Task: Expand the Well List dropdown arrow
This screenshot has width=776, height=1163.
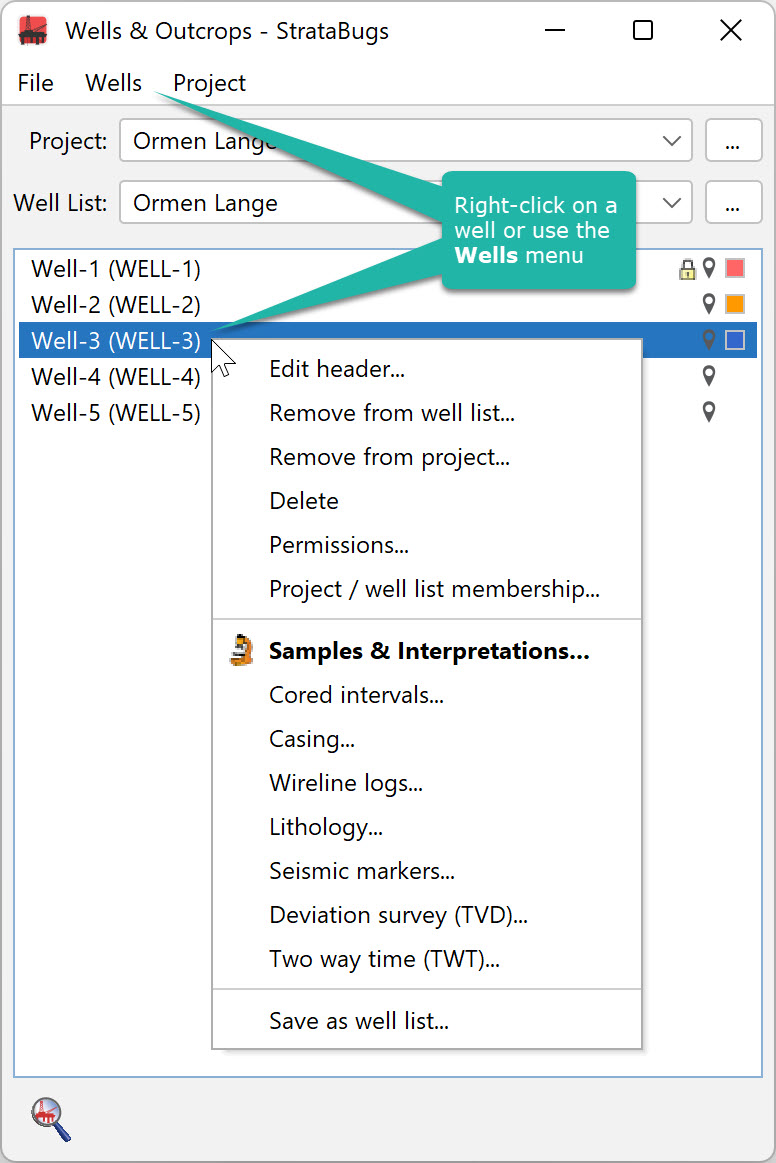Action: pos(671,202)
